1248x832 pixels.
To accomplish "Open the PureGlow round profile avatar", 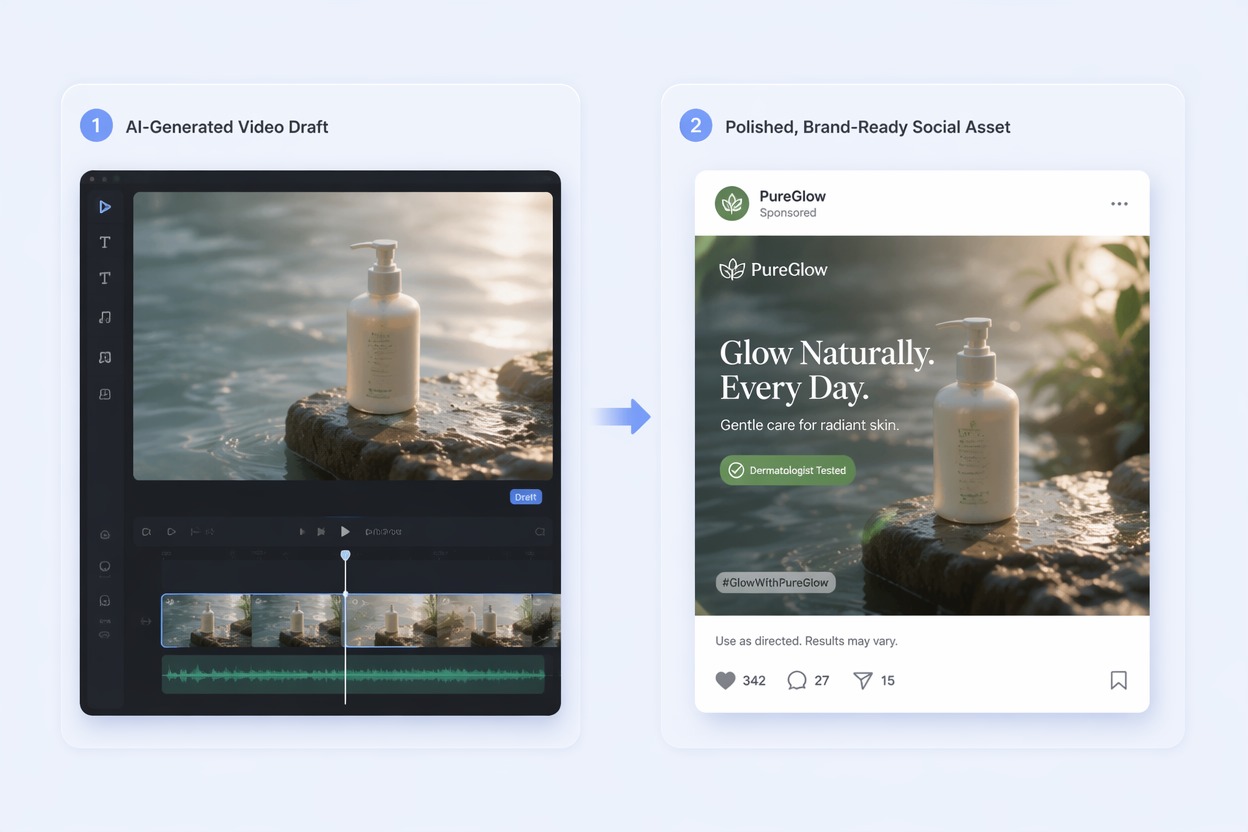I will tap(732, 203).
